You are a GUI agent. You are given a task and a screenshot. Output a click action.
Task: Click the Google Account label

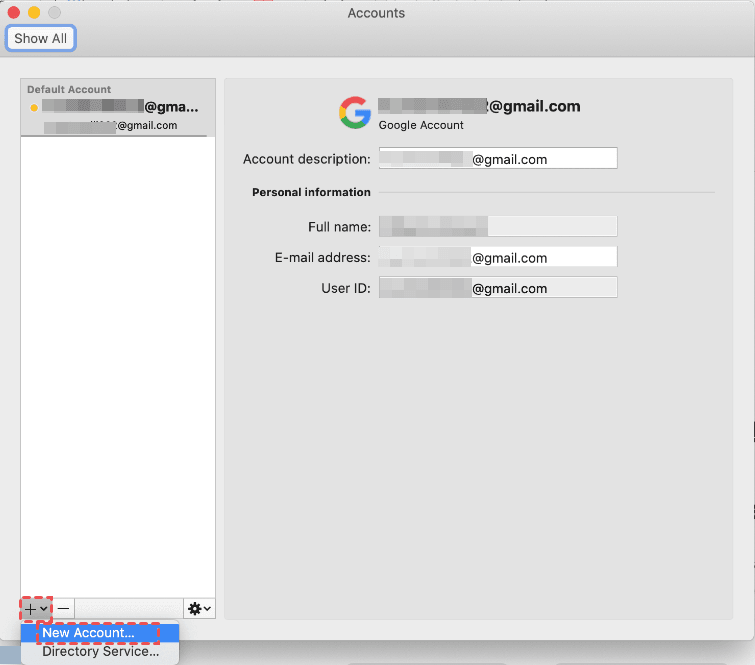pyautogui.click(x=421, y=125)
